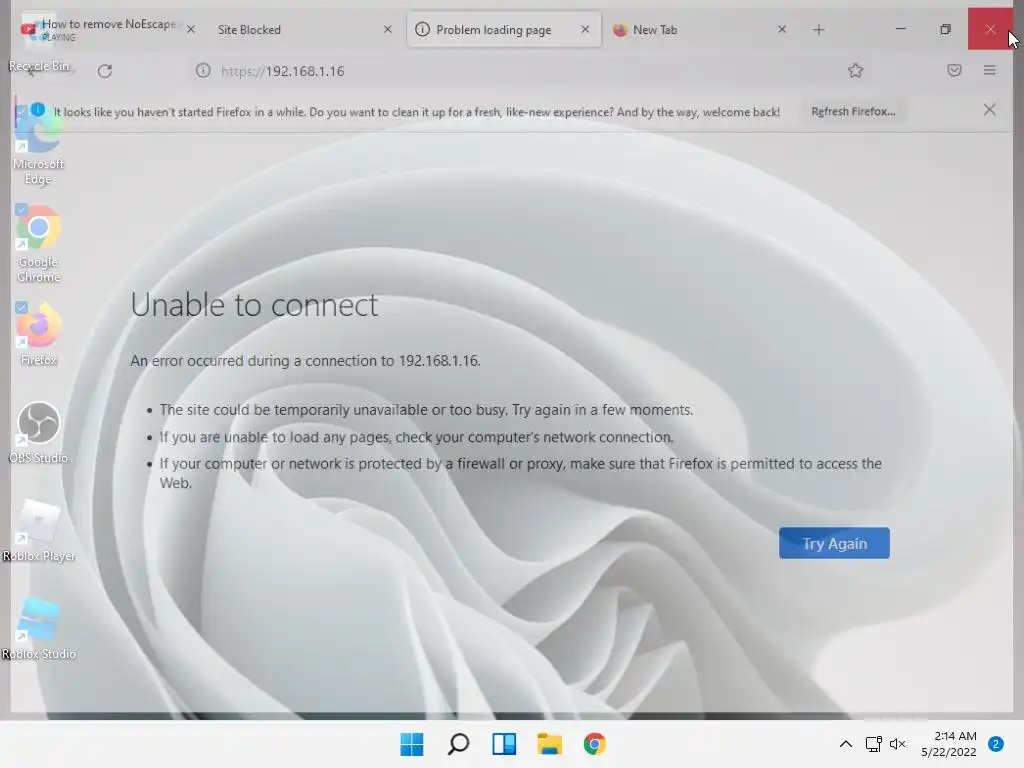The height and width of the screenshot is (768, 1024).
Task: Open the Windows Start menu
Action: tap(411, 744)
